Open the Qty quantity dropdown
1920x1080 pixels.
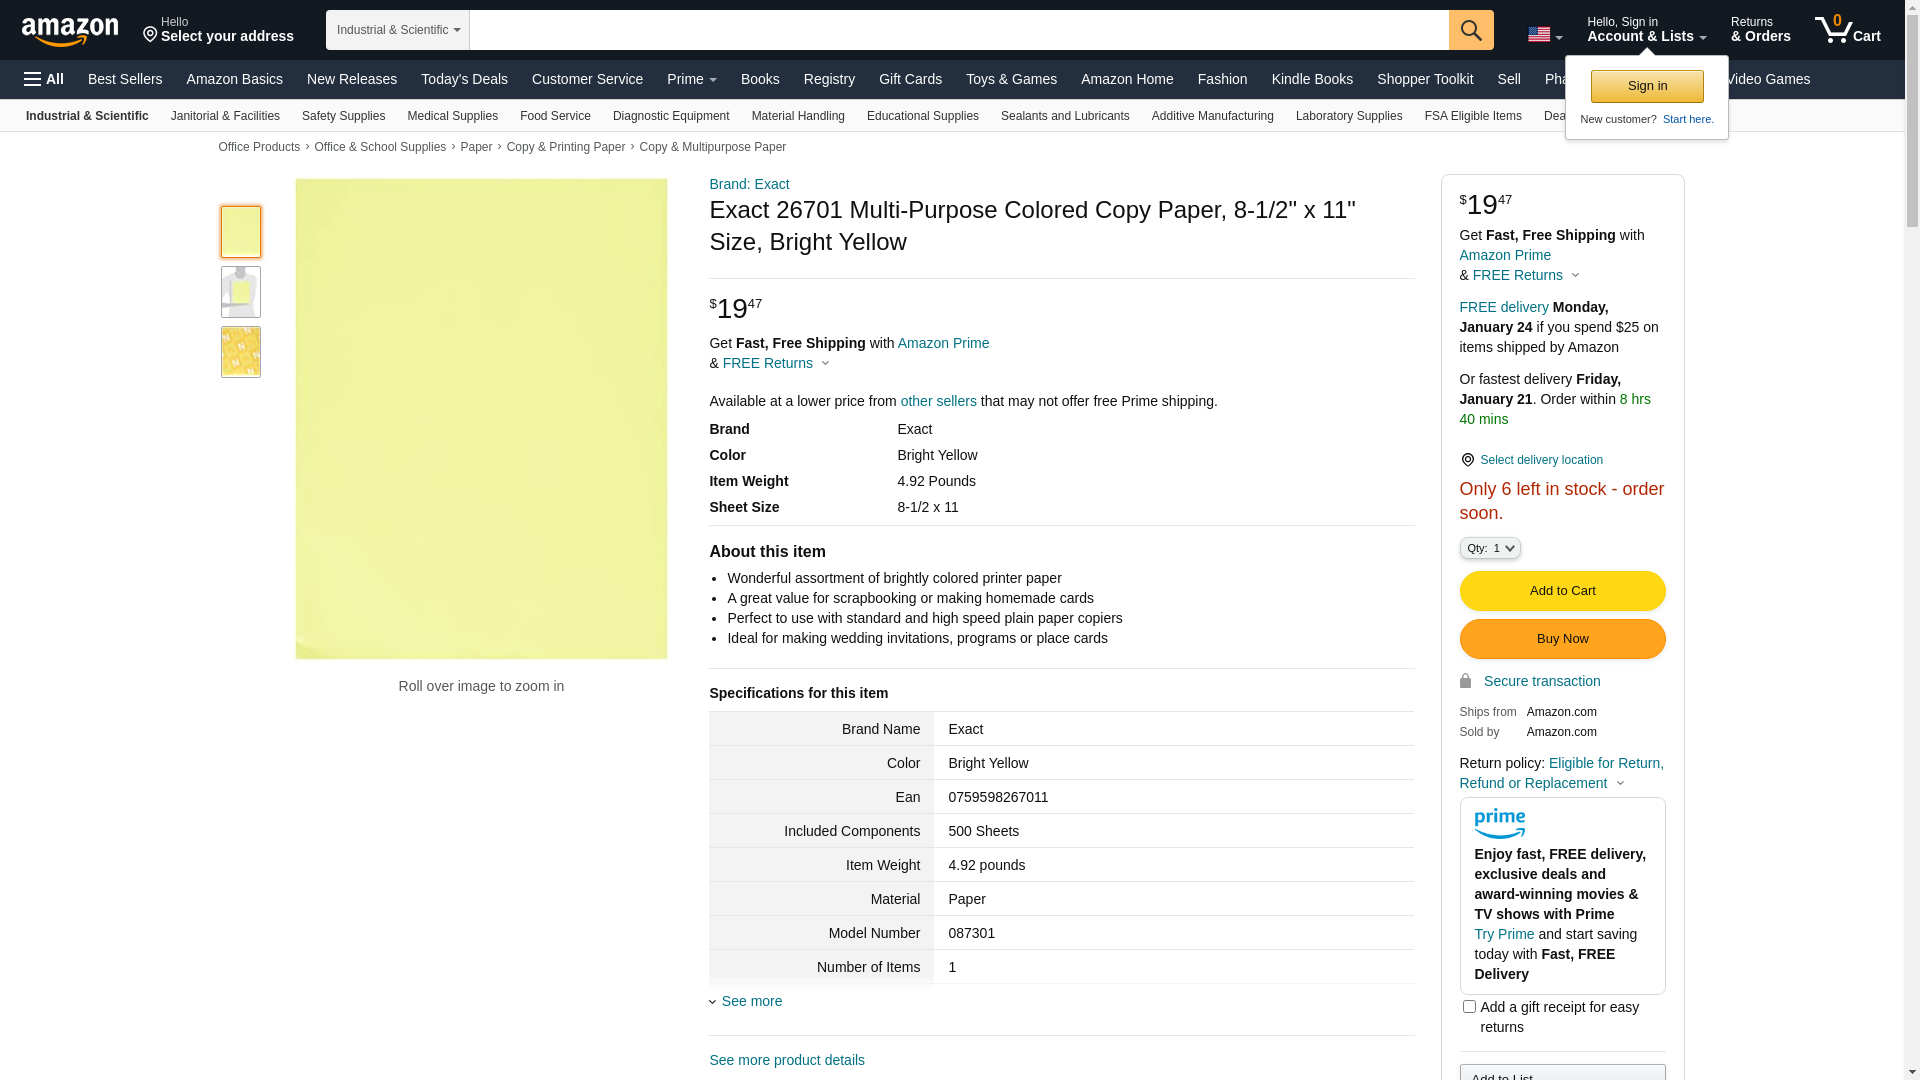pyautogui.click(x=1490, y=548)
